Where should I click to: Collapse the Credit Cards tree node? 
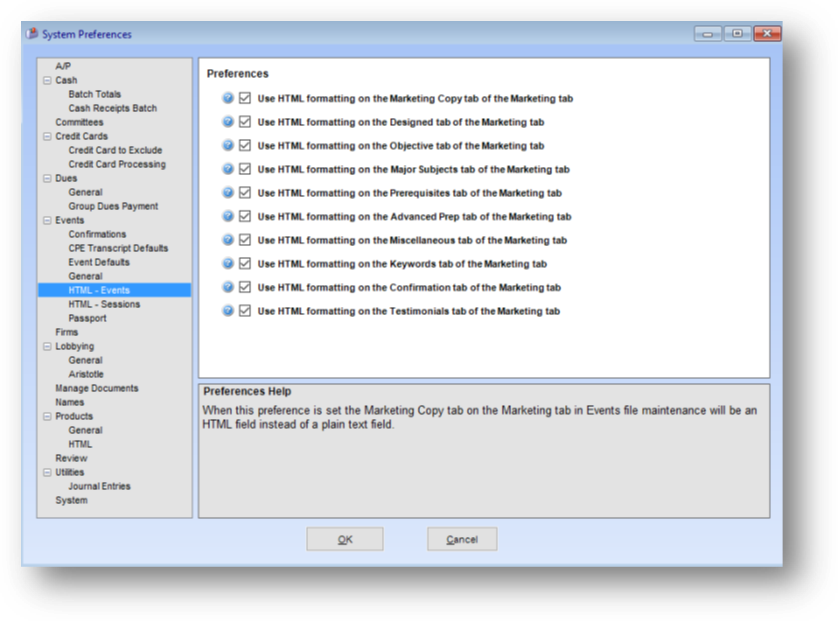(47, 136)
